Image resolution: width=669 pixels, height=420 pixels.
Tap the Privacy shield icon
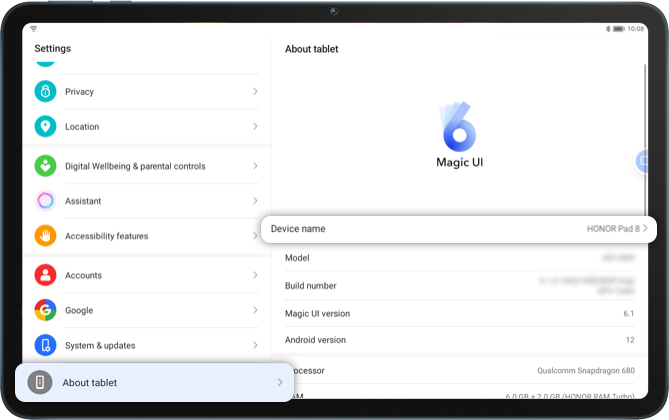[45, 92]
